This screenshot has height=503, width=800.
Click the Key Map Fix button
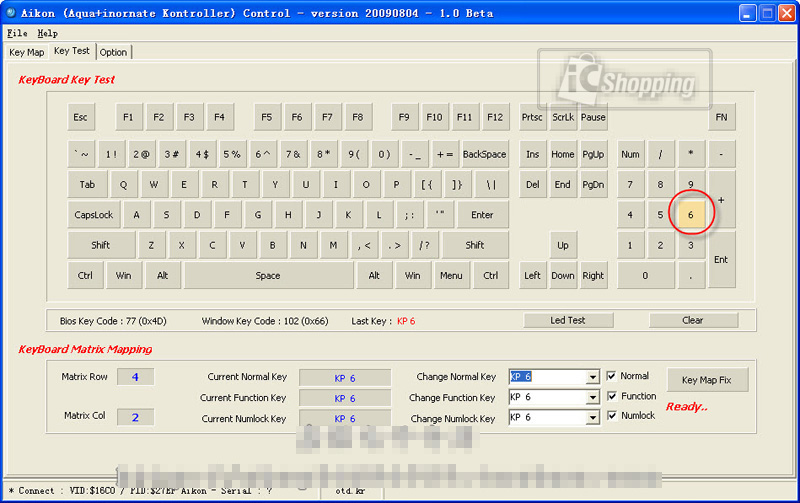pyautogui.click(x=706, y=380)
